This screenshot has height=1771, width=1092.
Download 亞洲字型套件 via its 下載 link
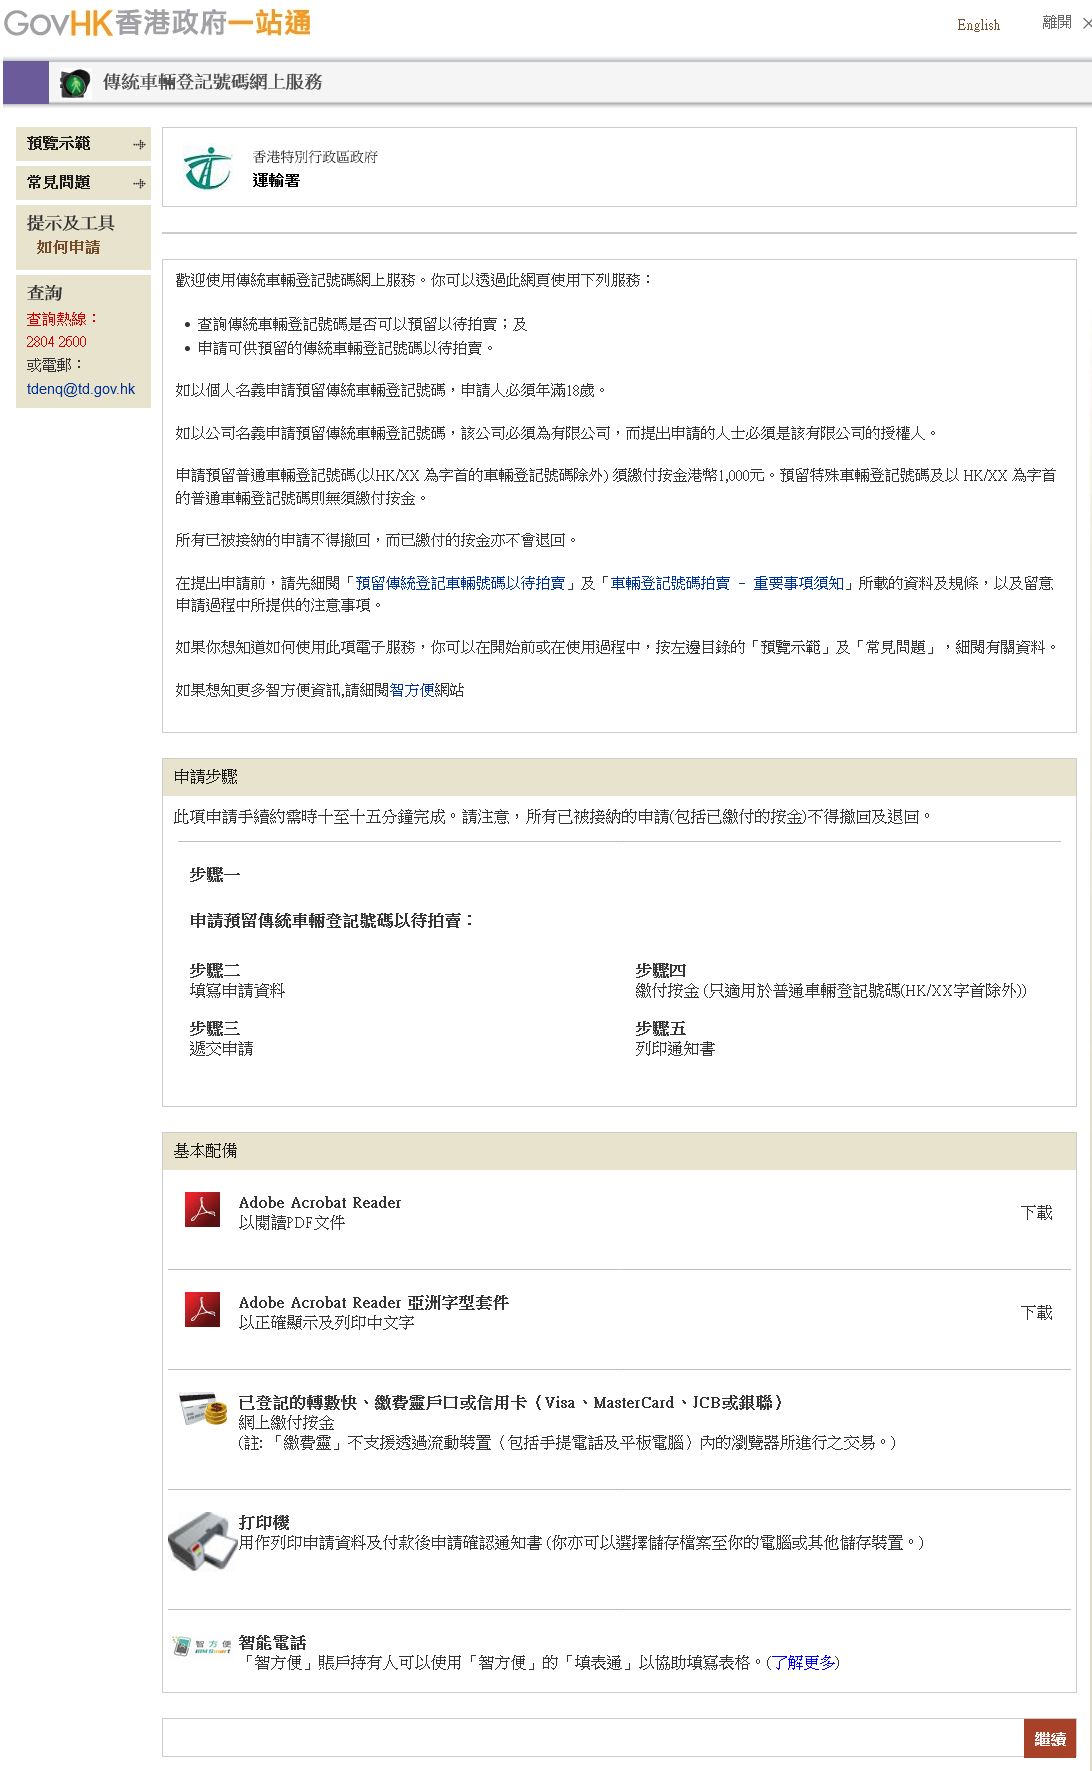click(x=1036, y=1313)
